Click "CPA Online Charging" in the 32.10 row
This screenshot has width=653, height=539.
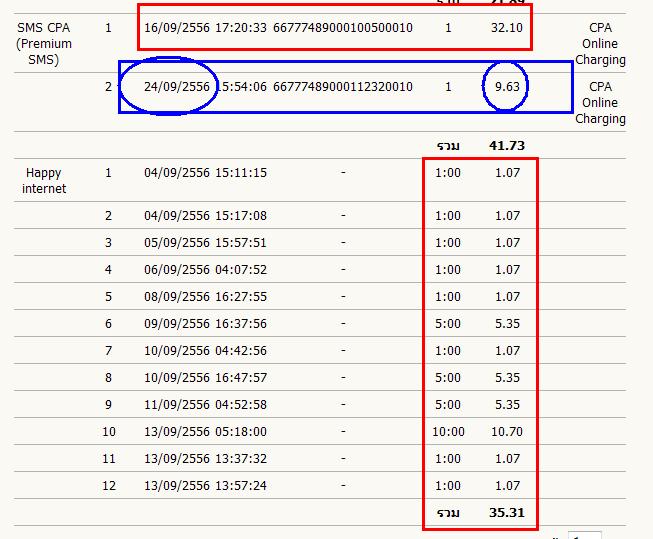point(600,44)
